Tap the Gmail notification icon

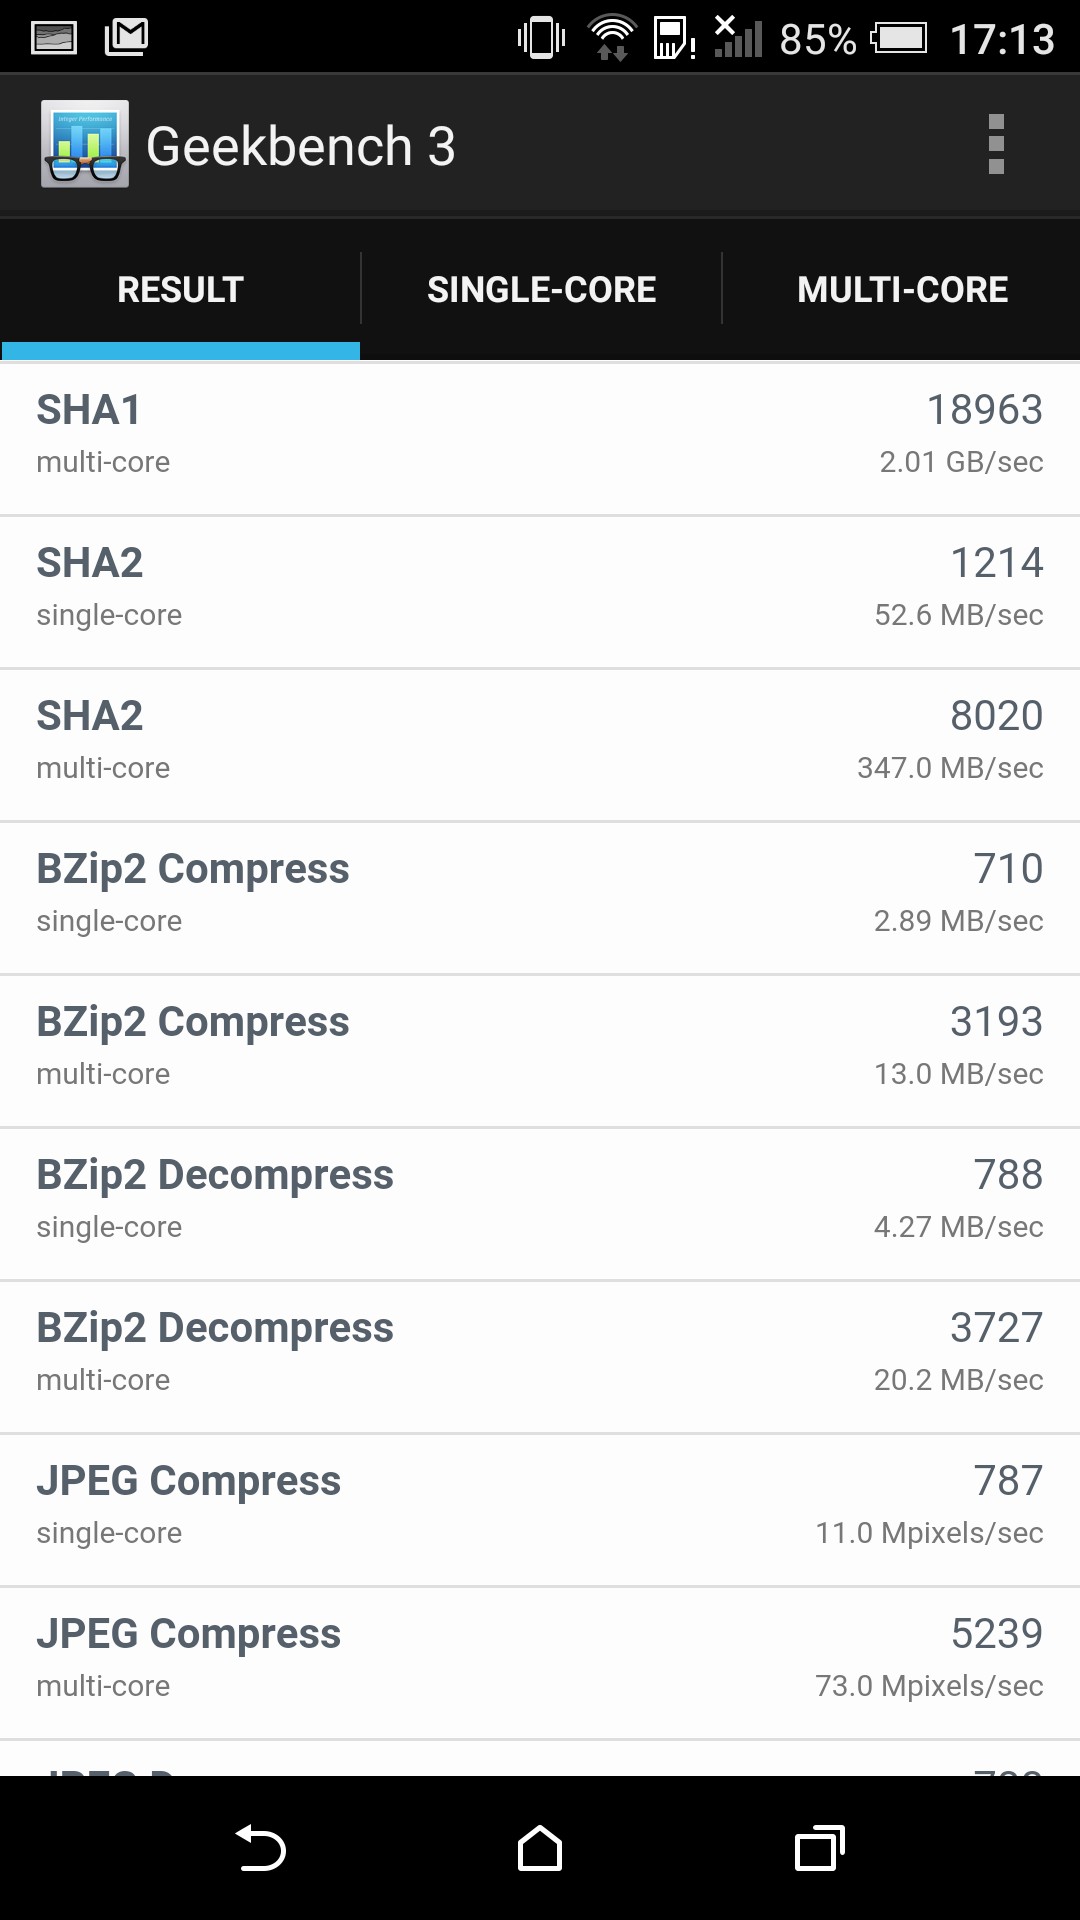tap(126, 38)
